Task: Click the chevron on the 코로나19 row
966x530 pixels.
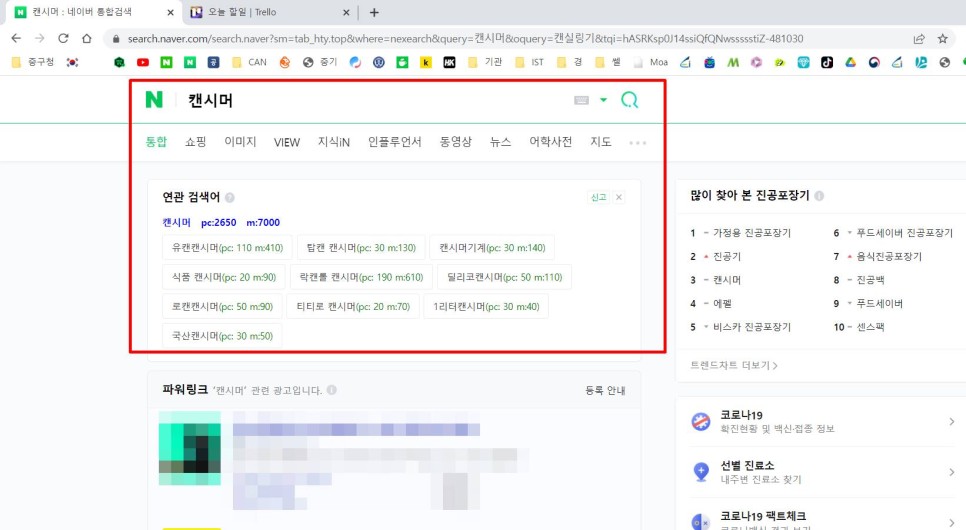Action: [x=952, y=422]
